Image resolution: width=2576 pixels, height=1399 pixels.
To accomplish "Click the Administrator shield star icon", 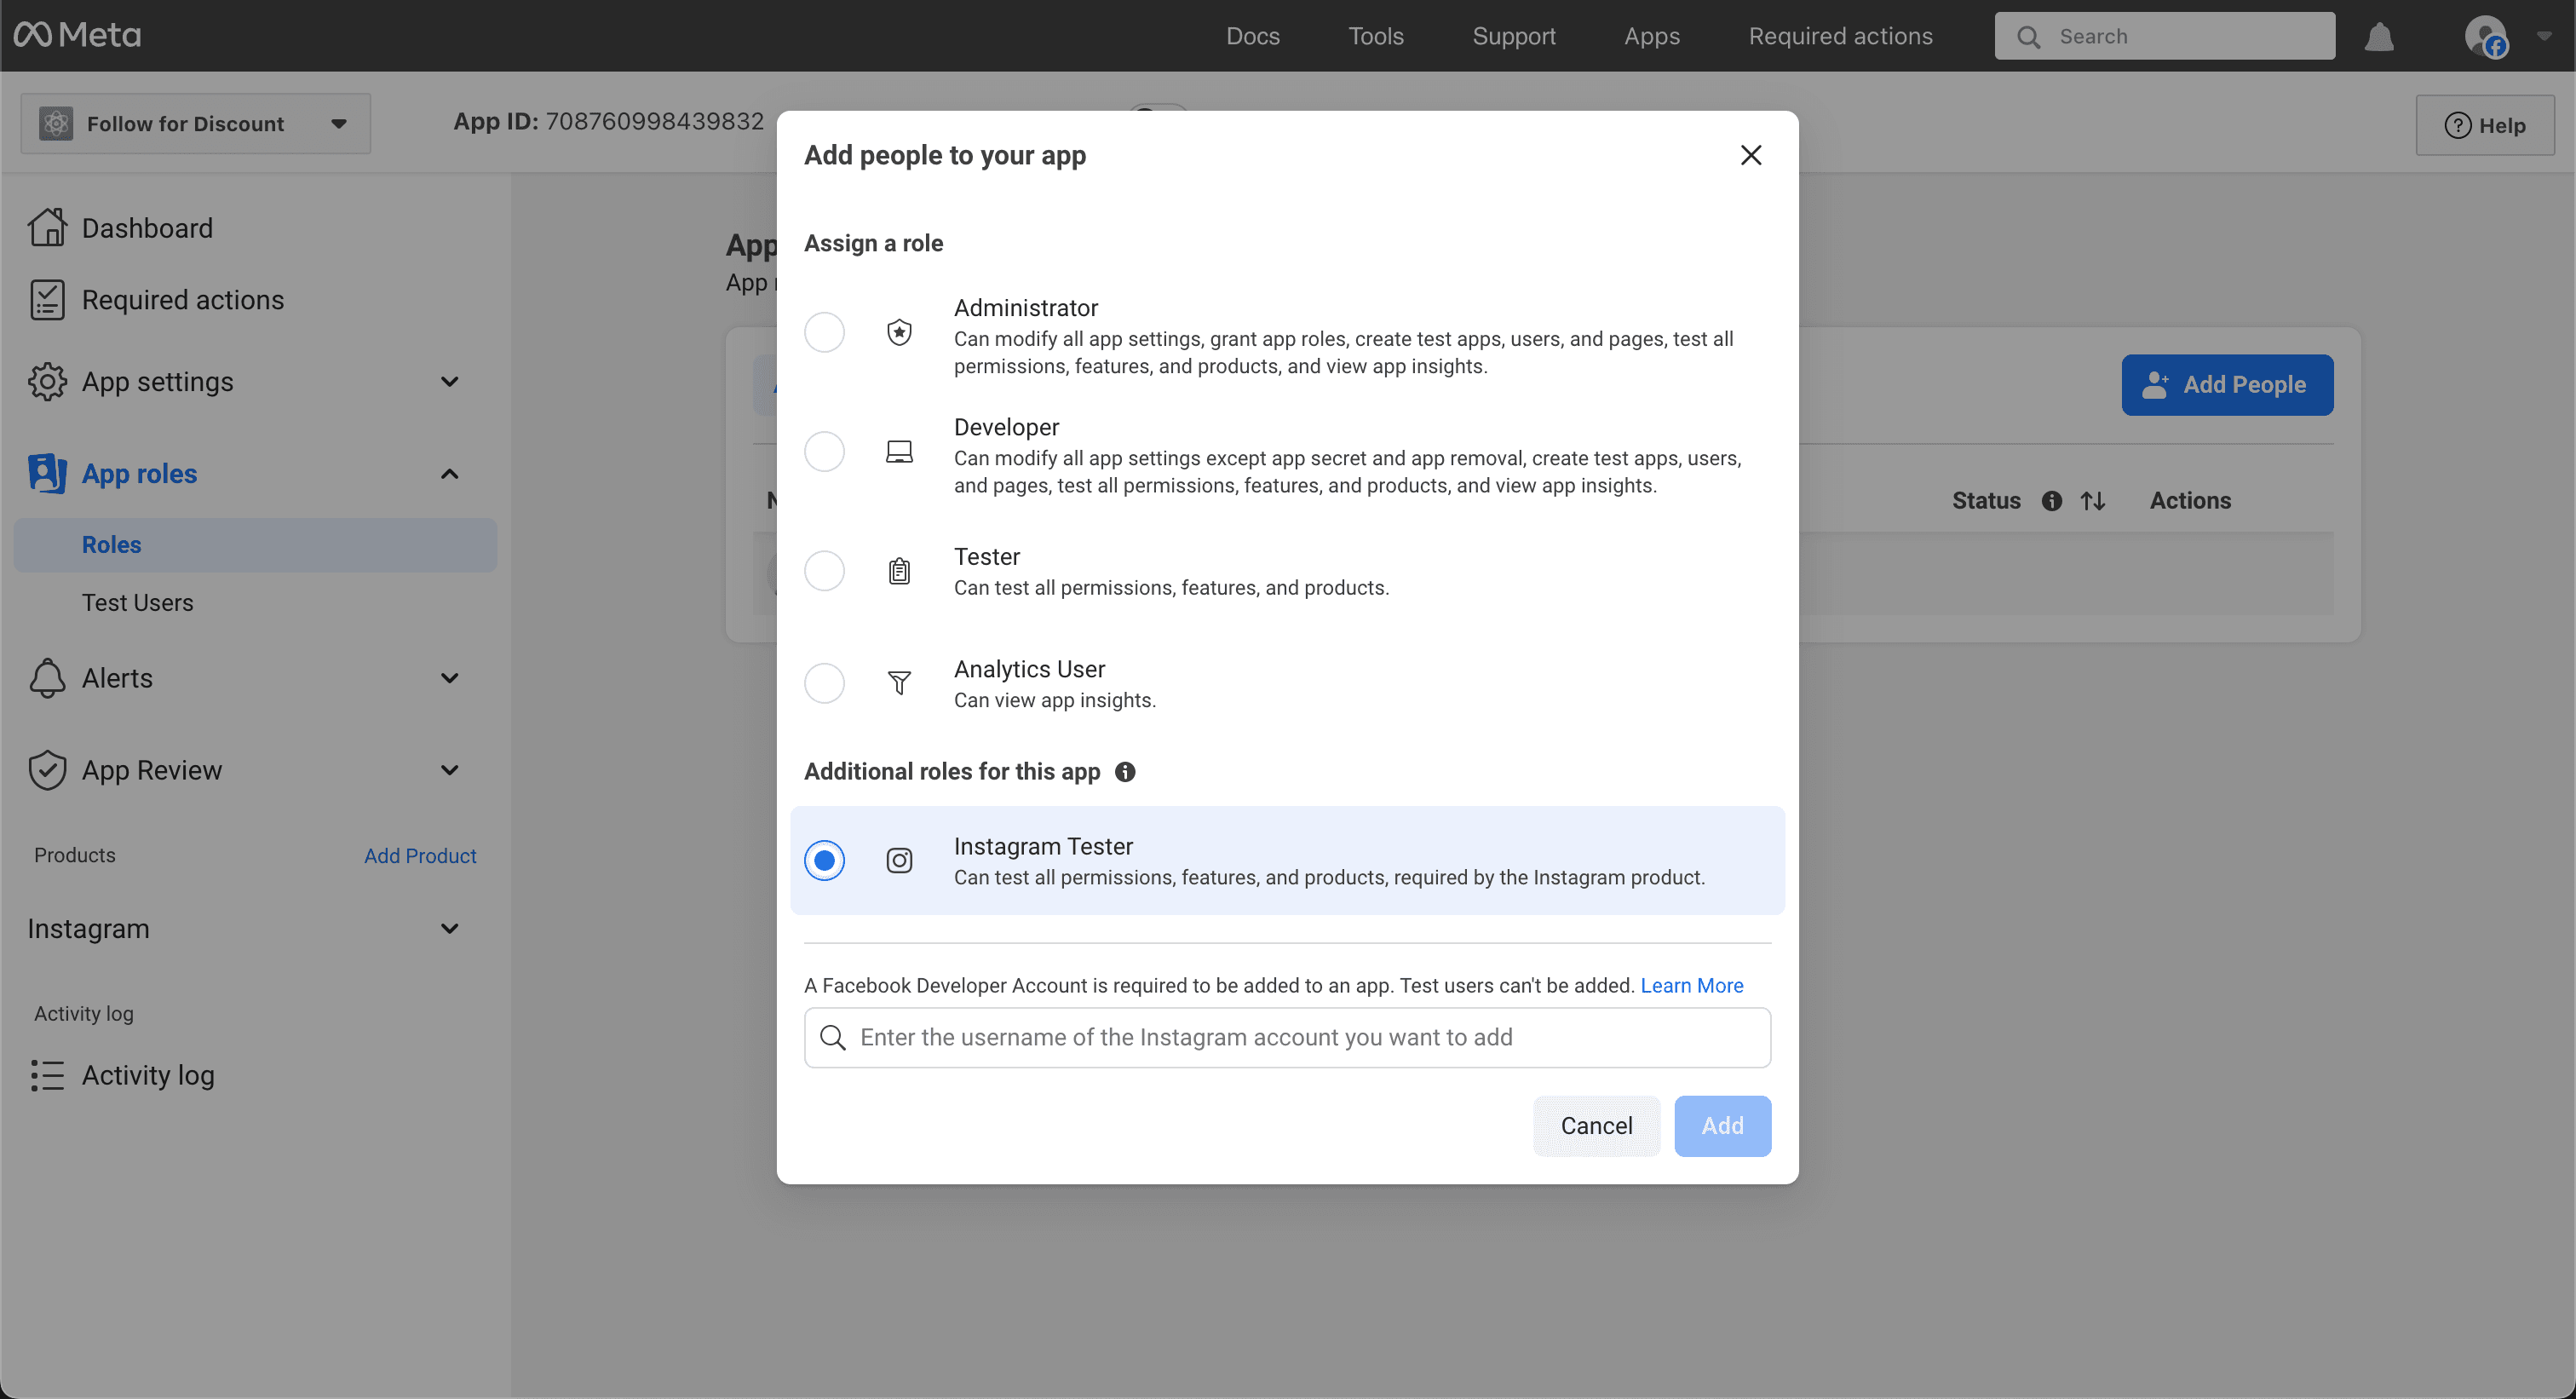I will click(x=899, y=332).
